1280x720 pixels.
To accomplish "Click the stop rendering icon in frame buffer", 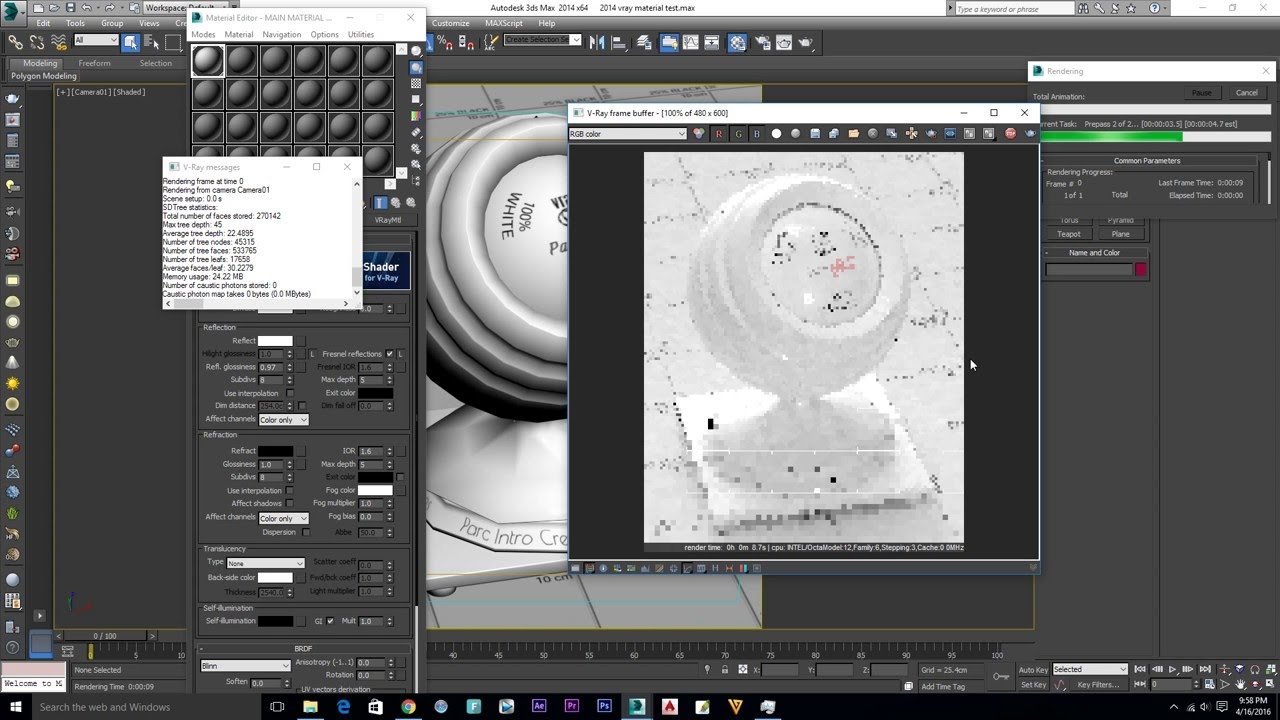I will (x=1010, y=134).
